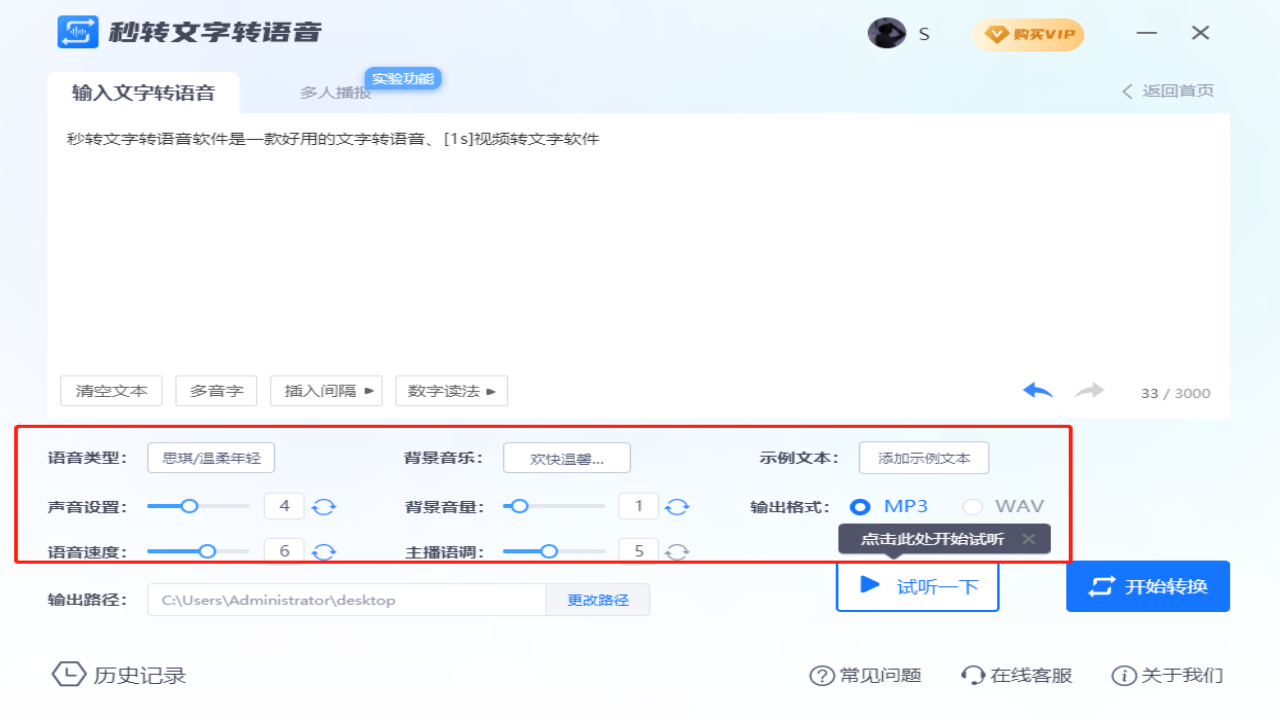The width and height of the screenshot is (1280, 720).
Task: Reset 语音速度 using its refresh icon
Action: click(324, 550)
